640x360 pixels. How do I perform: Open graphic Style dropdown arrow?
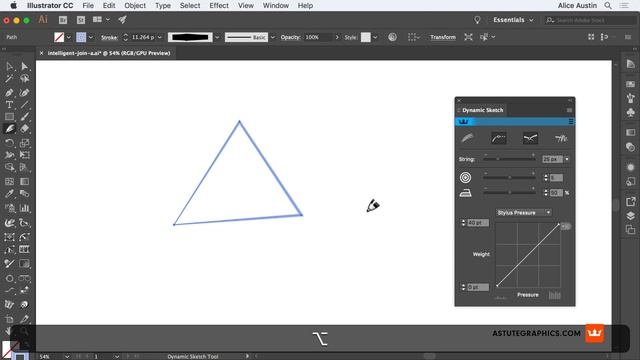click(x=375, y=37)
